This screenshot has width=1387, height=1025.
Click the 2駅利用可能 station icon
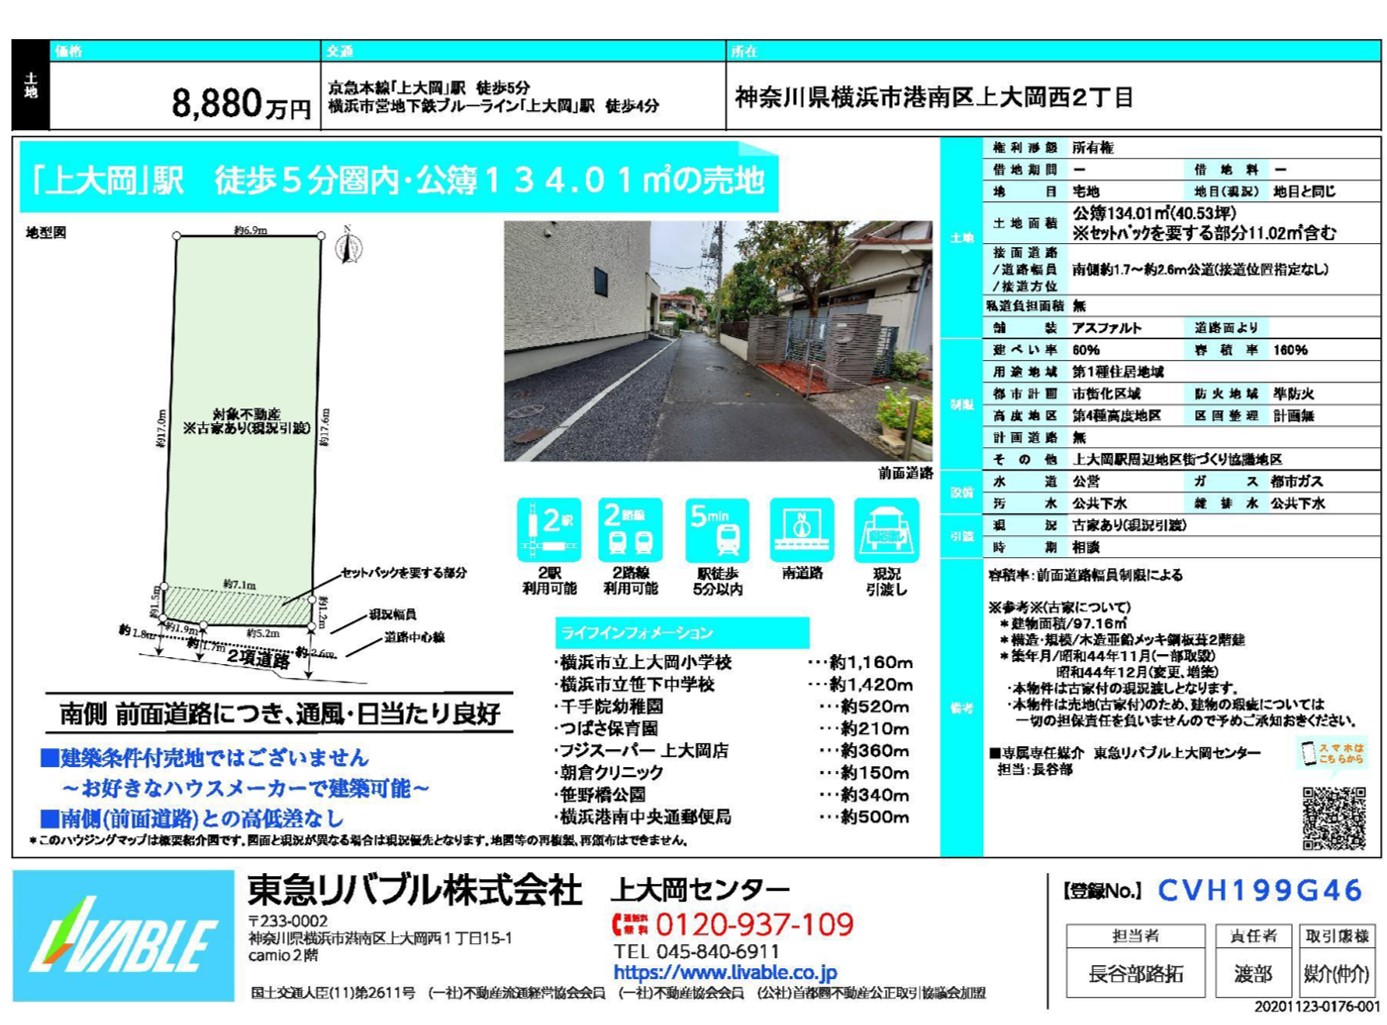coord(549,531)
